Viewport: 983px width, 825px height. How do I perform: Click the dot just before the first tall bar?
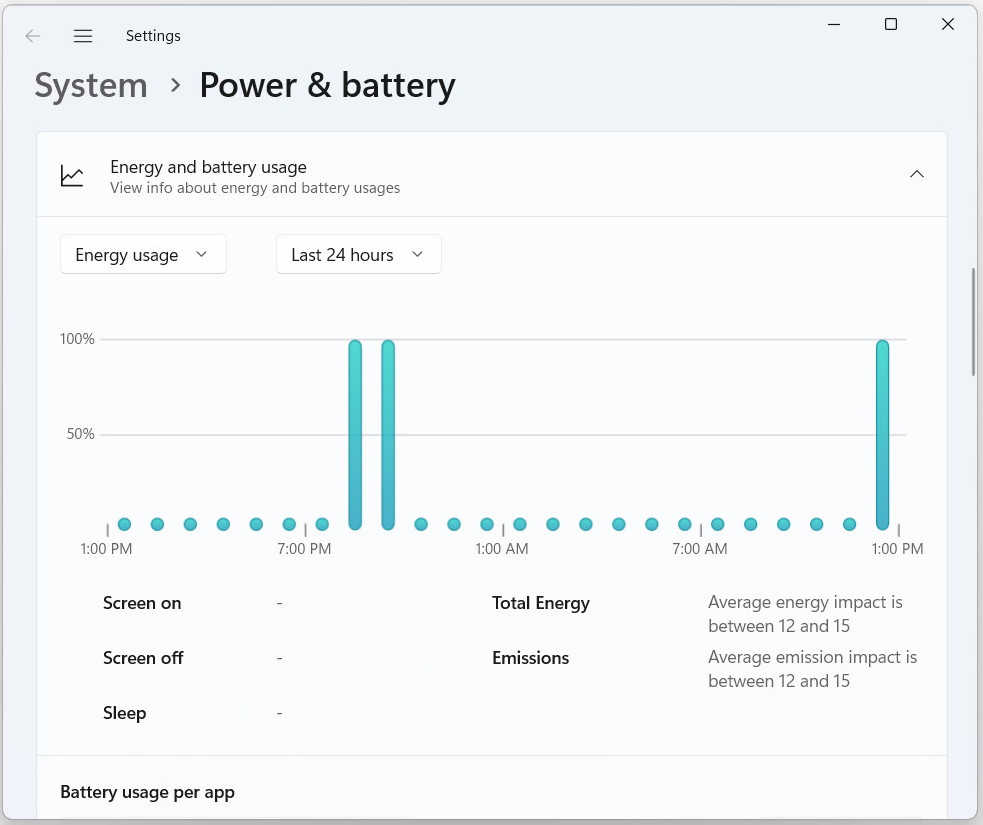[322, 524]
